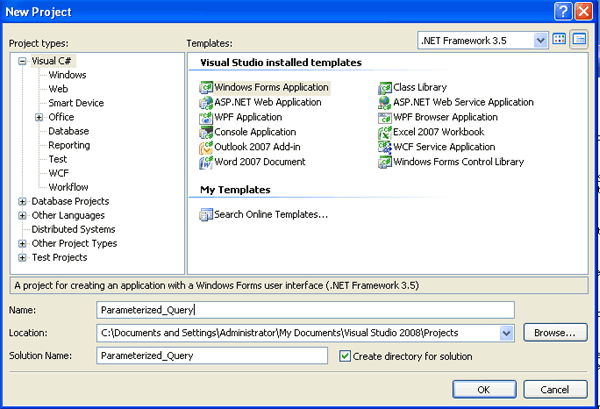Click the Browse... button
600x409 pixels.
(x=555, y=333)
